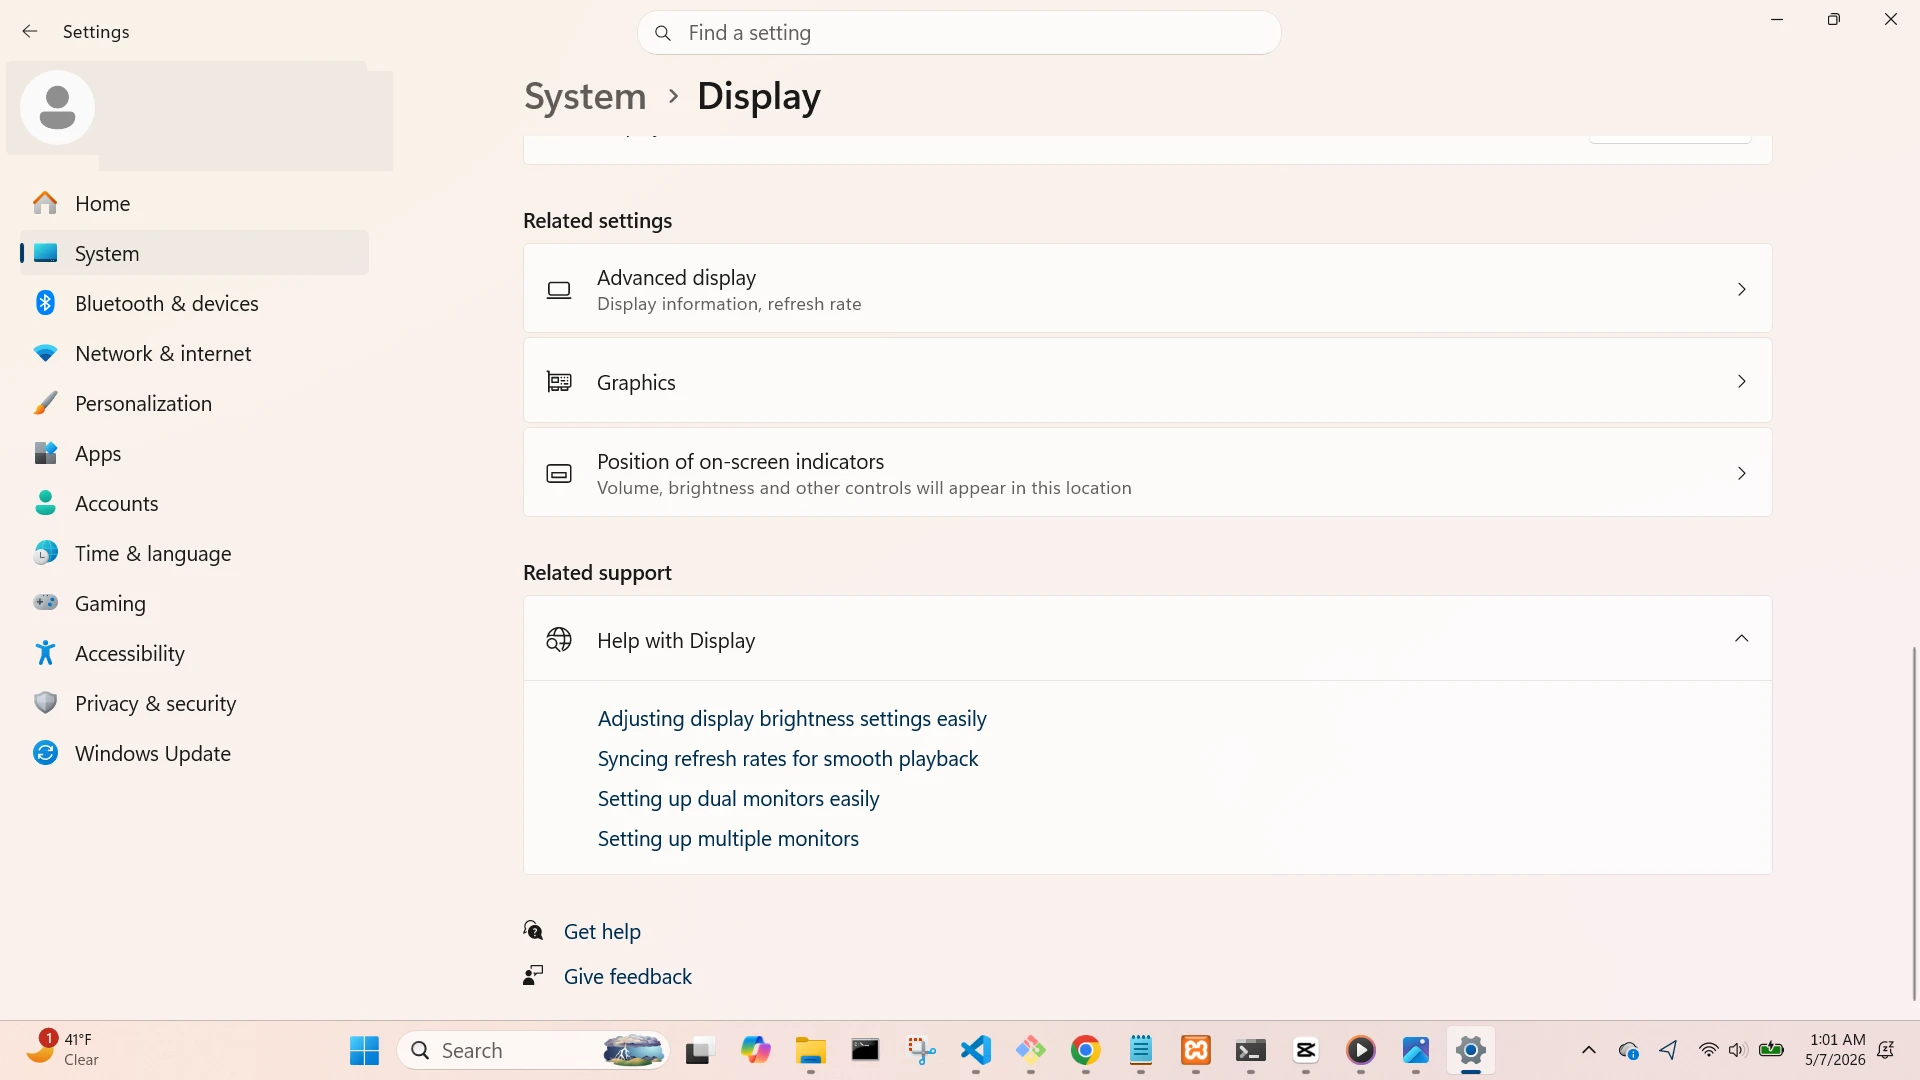Open Syncing refresh rates for smooth playback

[x=788, y=758]
